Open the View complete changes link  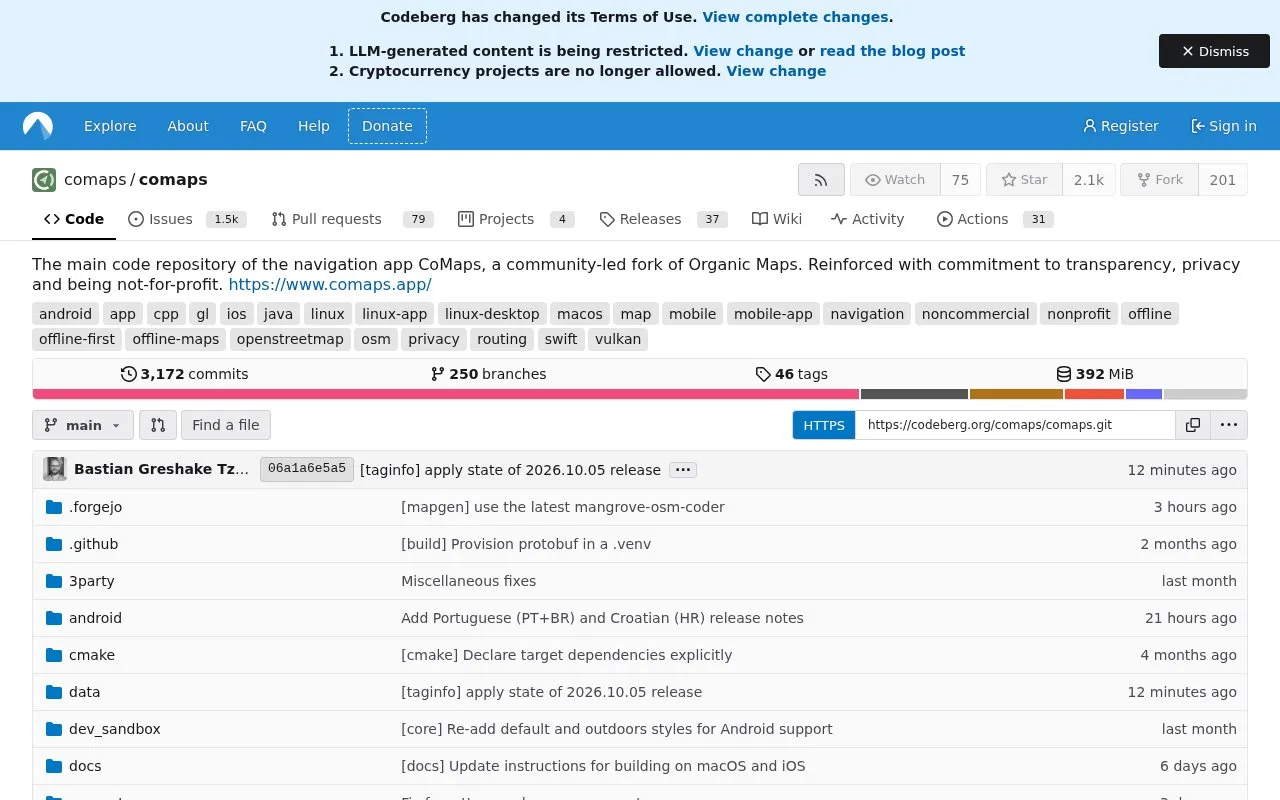pyautogui.click(x=796, y=17)
